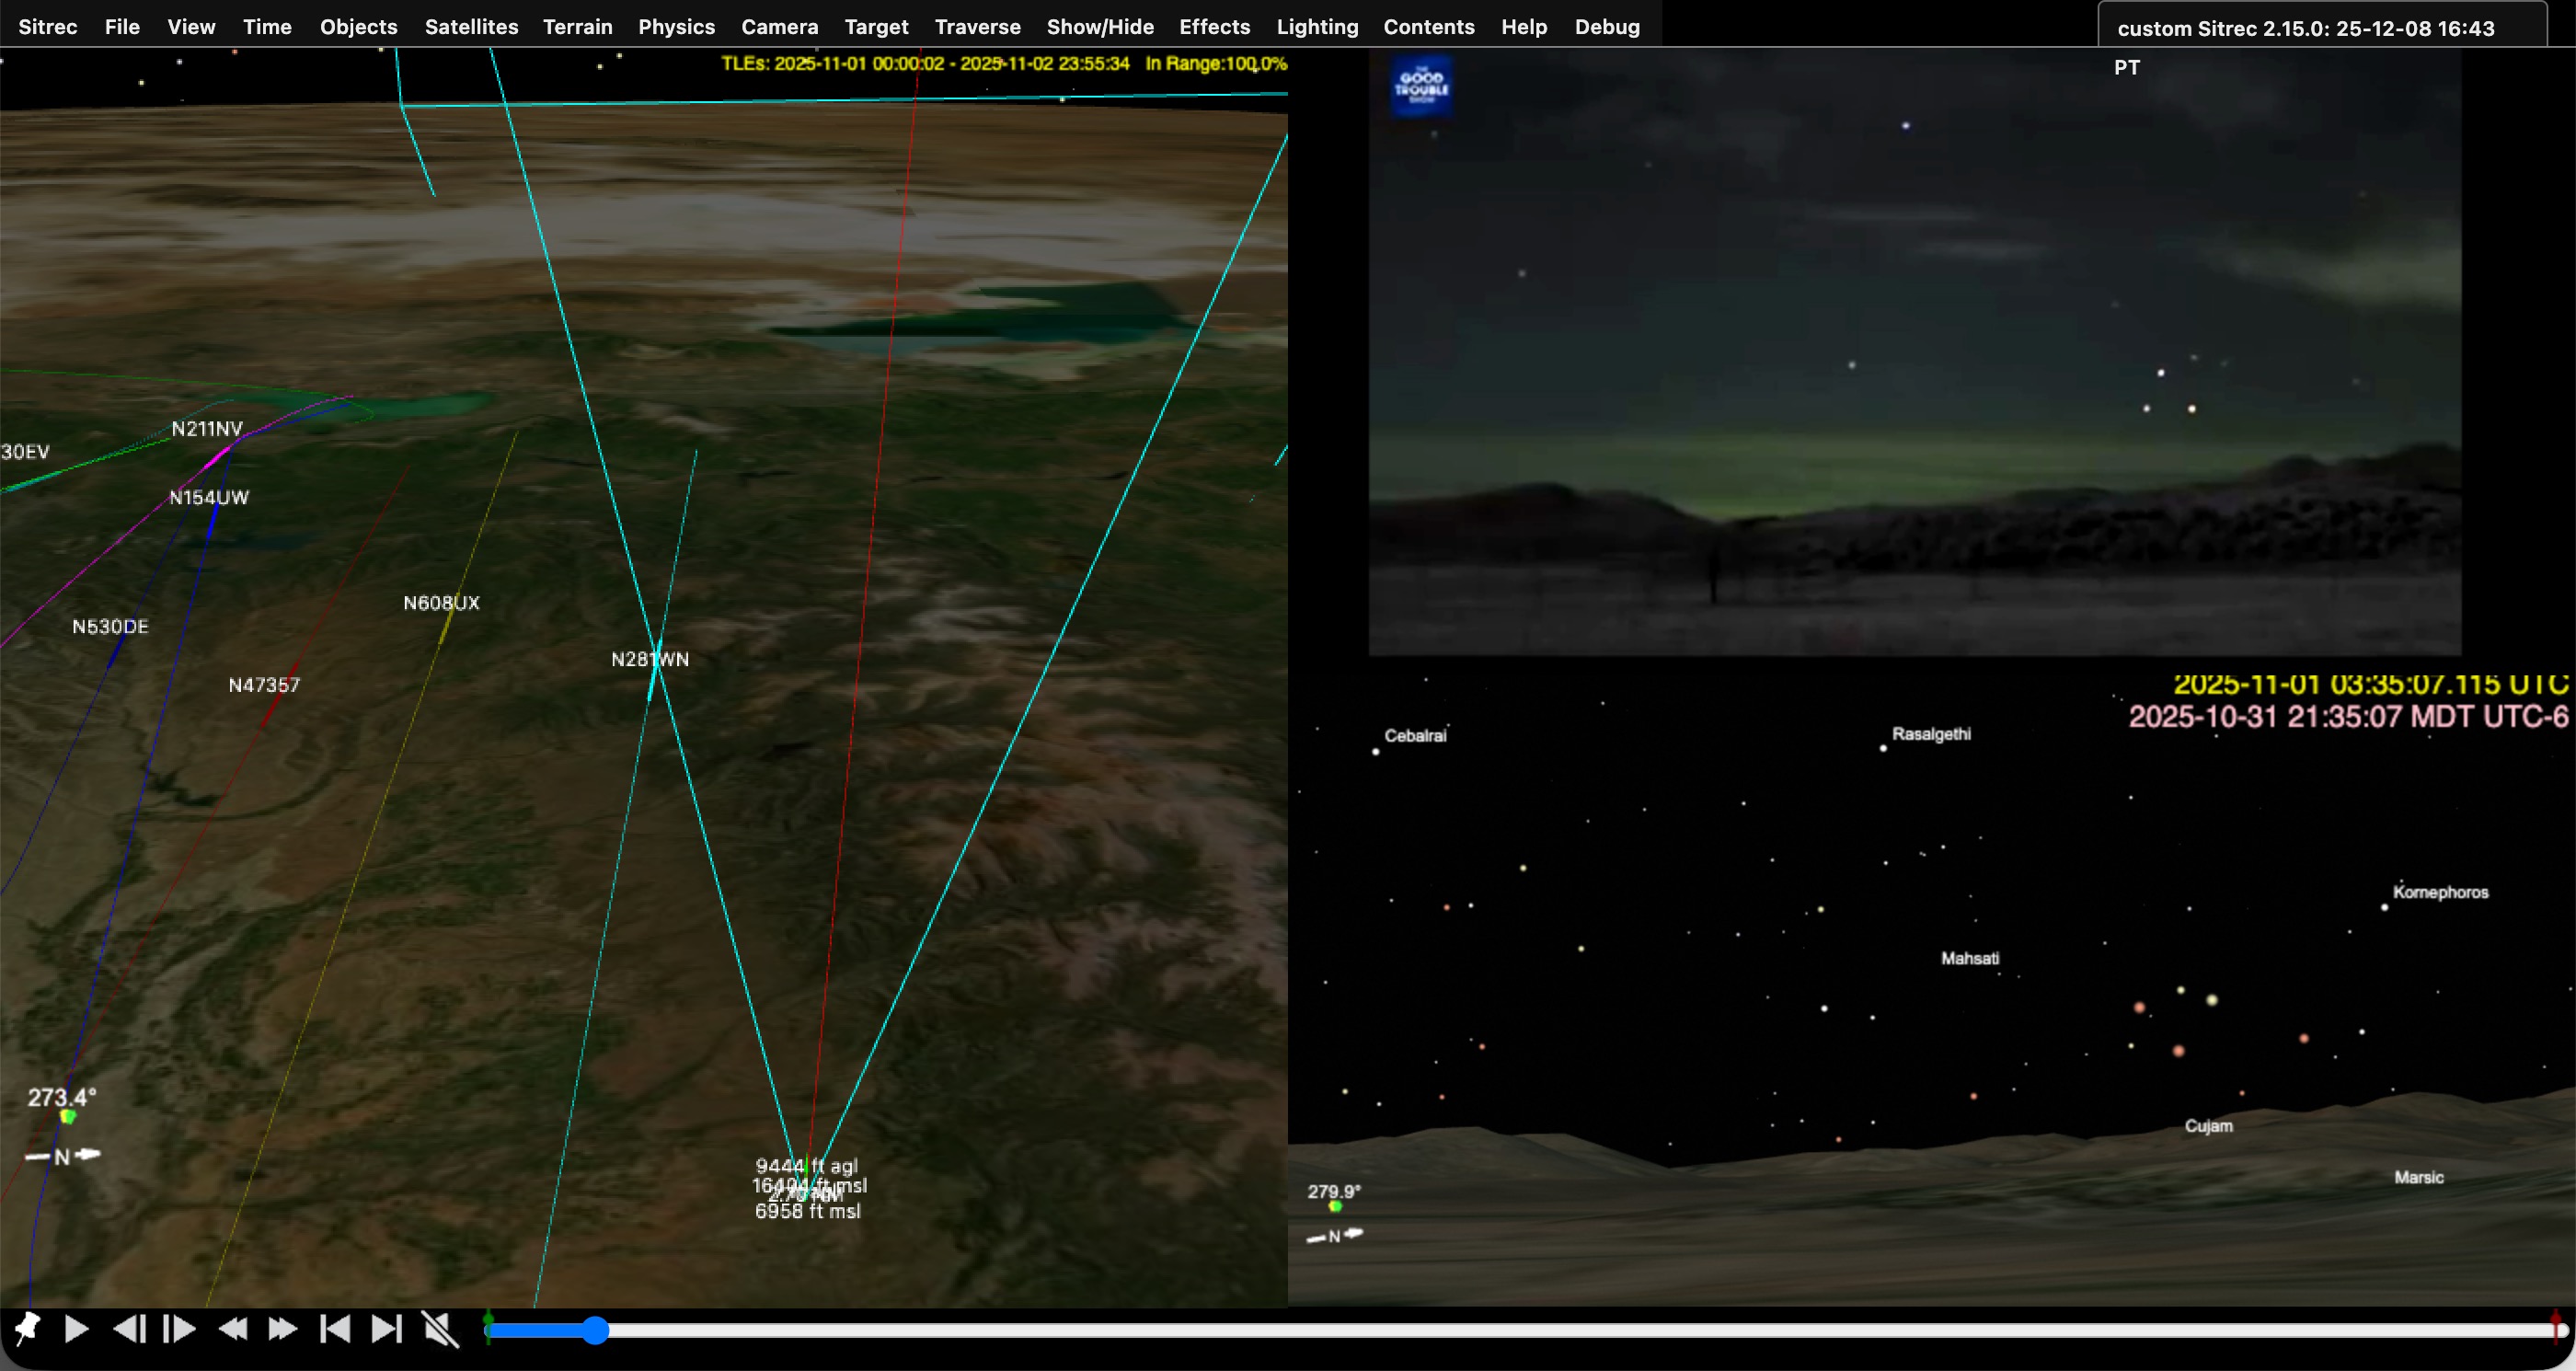Image resolution: width=2576 pixels, height=1371 pixels.
Task: Open the Lighting menu
Action: 1317,27
